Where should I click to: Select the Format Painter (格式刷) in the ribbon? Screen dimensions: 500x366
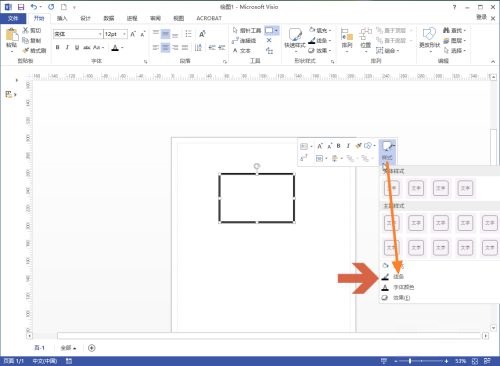coord(34,50)
